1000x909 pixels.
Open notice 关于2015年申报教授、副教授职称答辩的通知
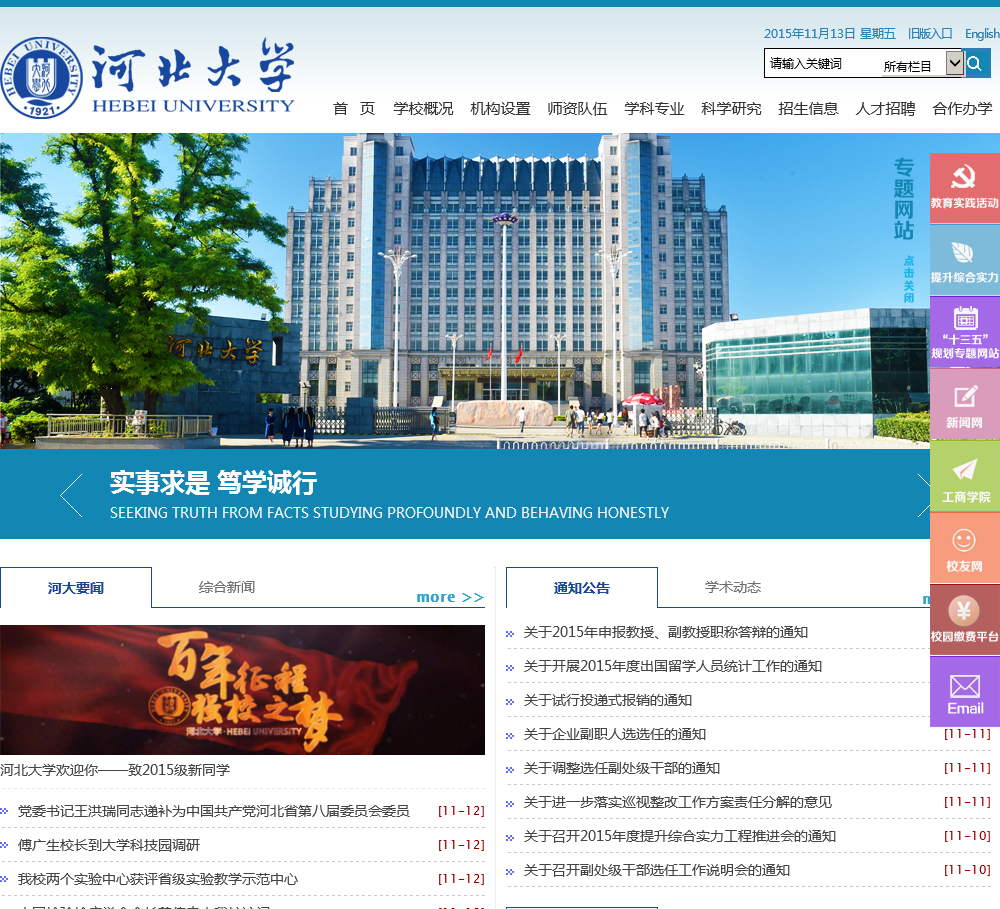[x=666, y=632]
